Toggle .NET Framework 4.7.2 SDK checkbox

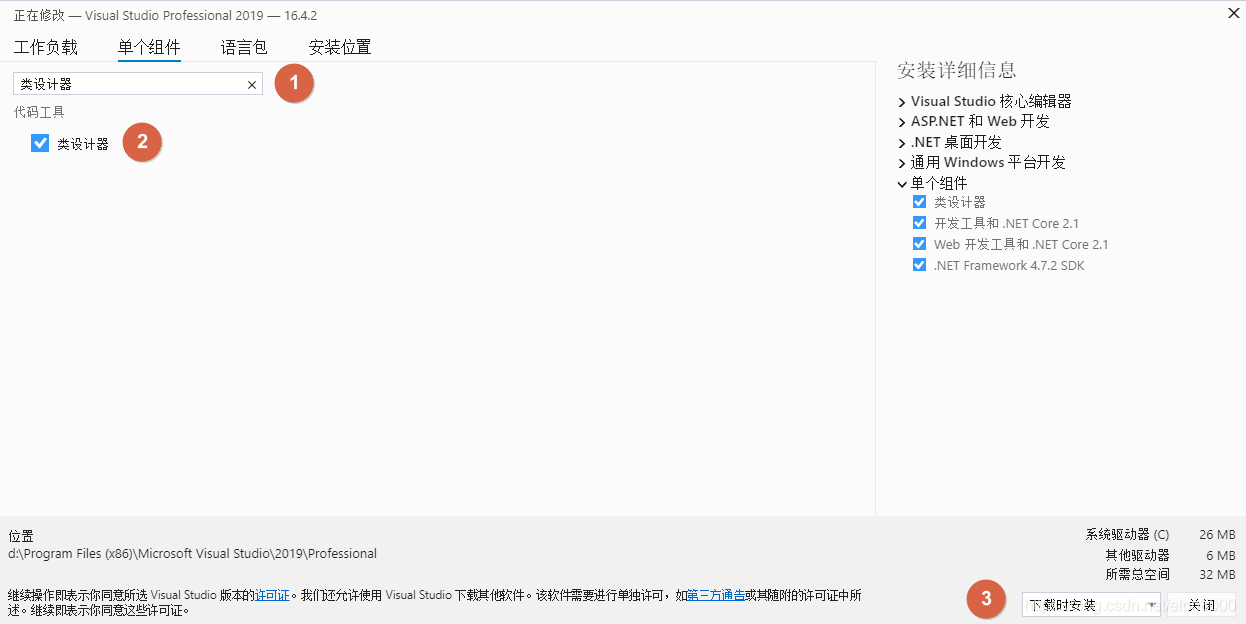(x=919, y=265)
